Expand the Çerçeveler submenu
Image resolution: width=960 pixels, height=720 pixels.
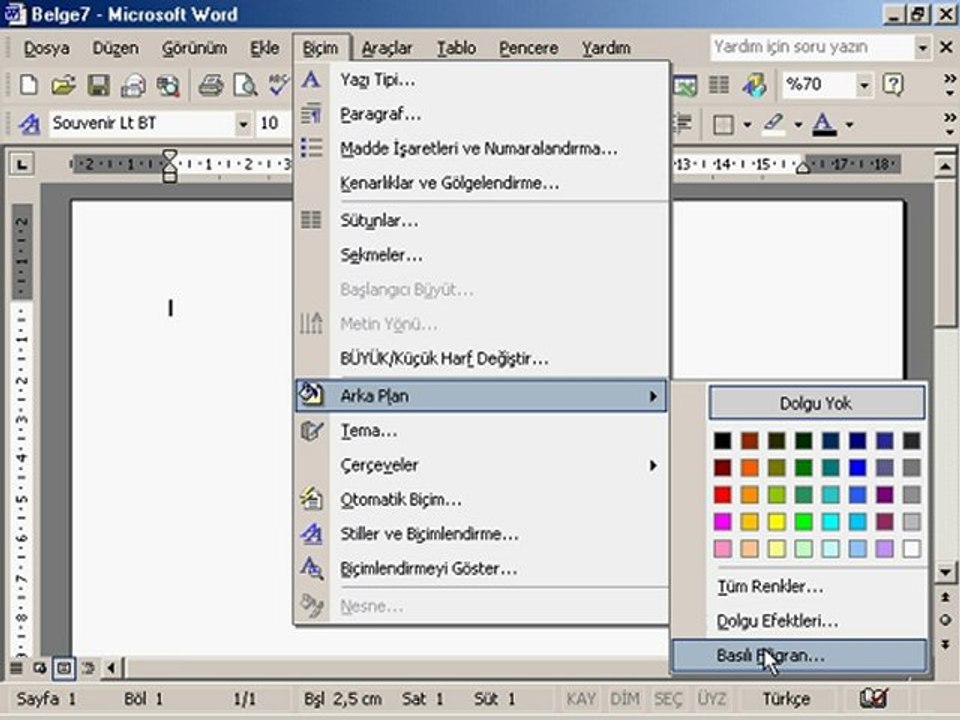tap(481, 465)
